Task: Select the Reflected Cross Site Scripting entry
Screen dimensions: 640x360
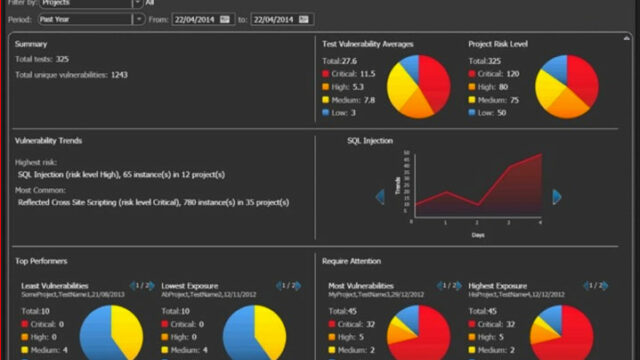Action: tap(153, 202)
